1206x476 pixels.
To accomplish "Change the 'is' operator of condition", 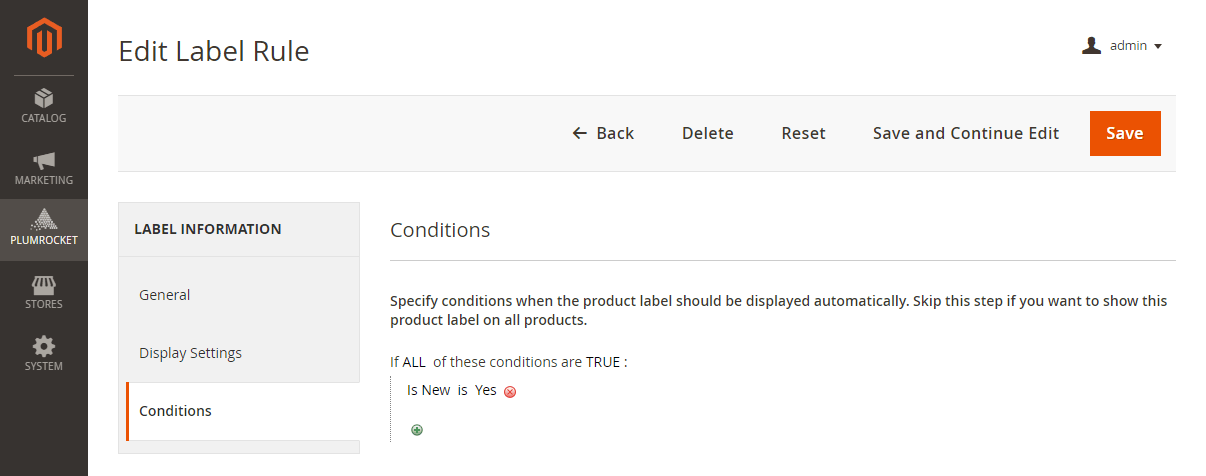I will pyautogui.click(x=463, y=390).
